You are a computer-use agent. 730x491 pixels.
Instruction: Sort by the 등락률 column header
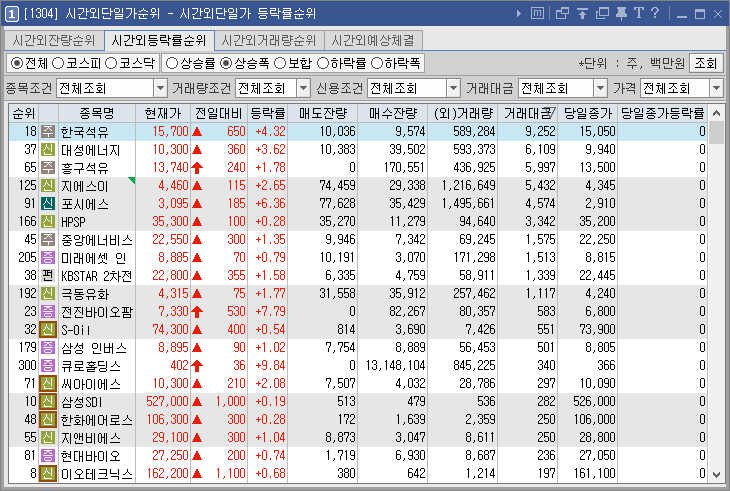pos(267,114)
